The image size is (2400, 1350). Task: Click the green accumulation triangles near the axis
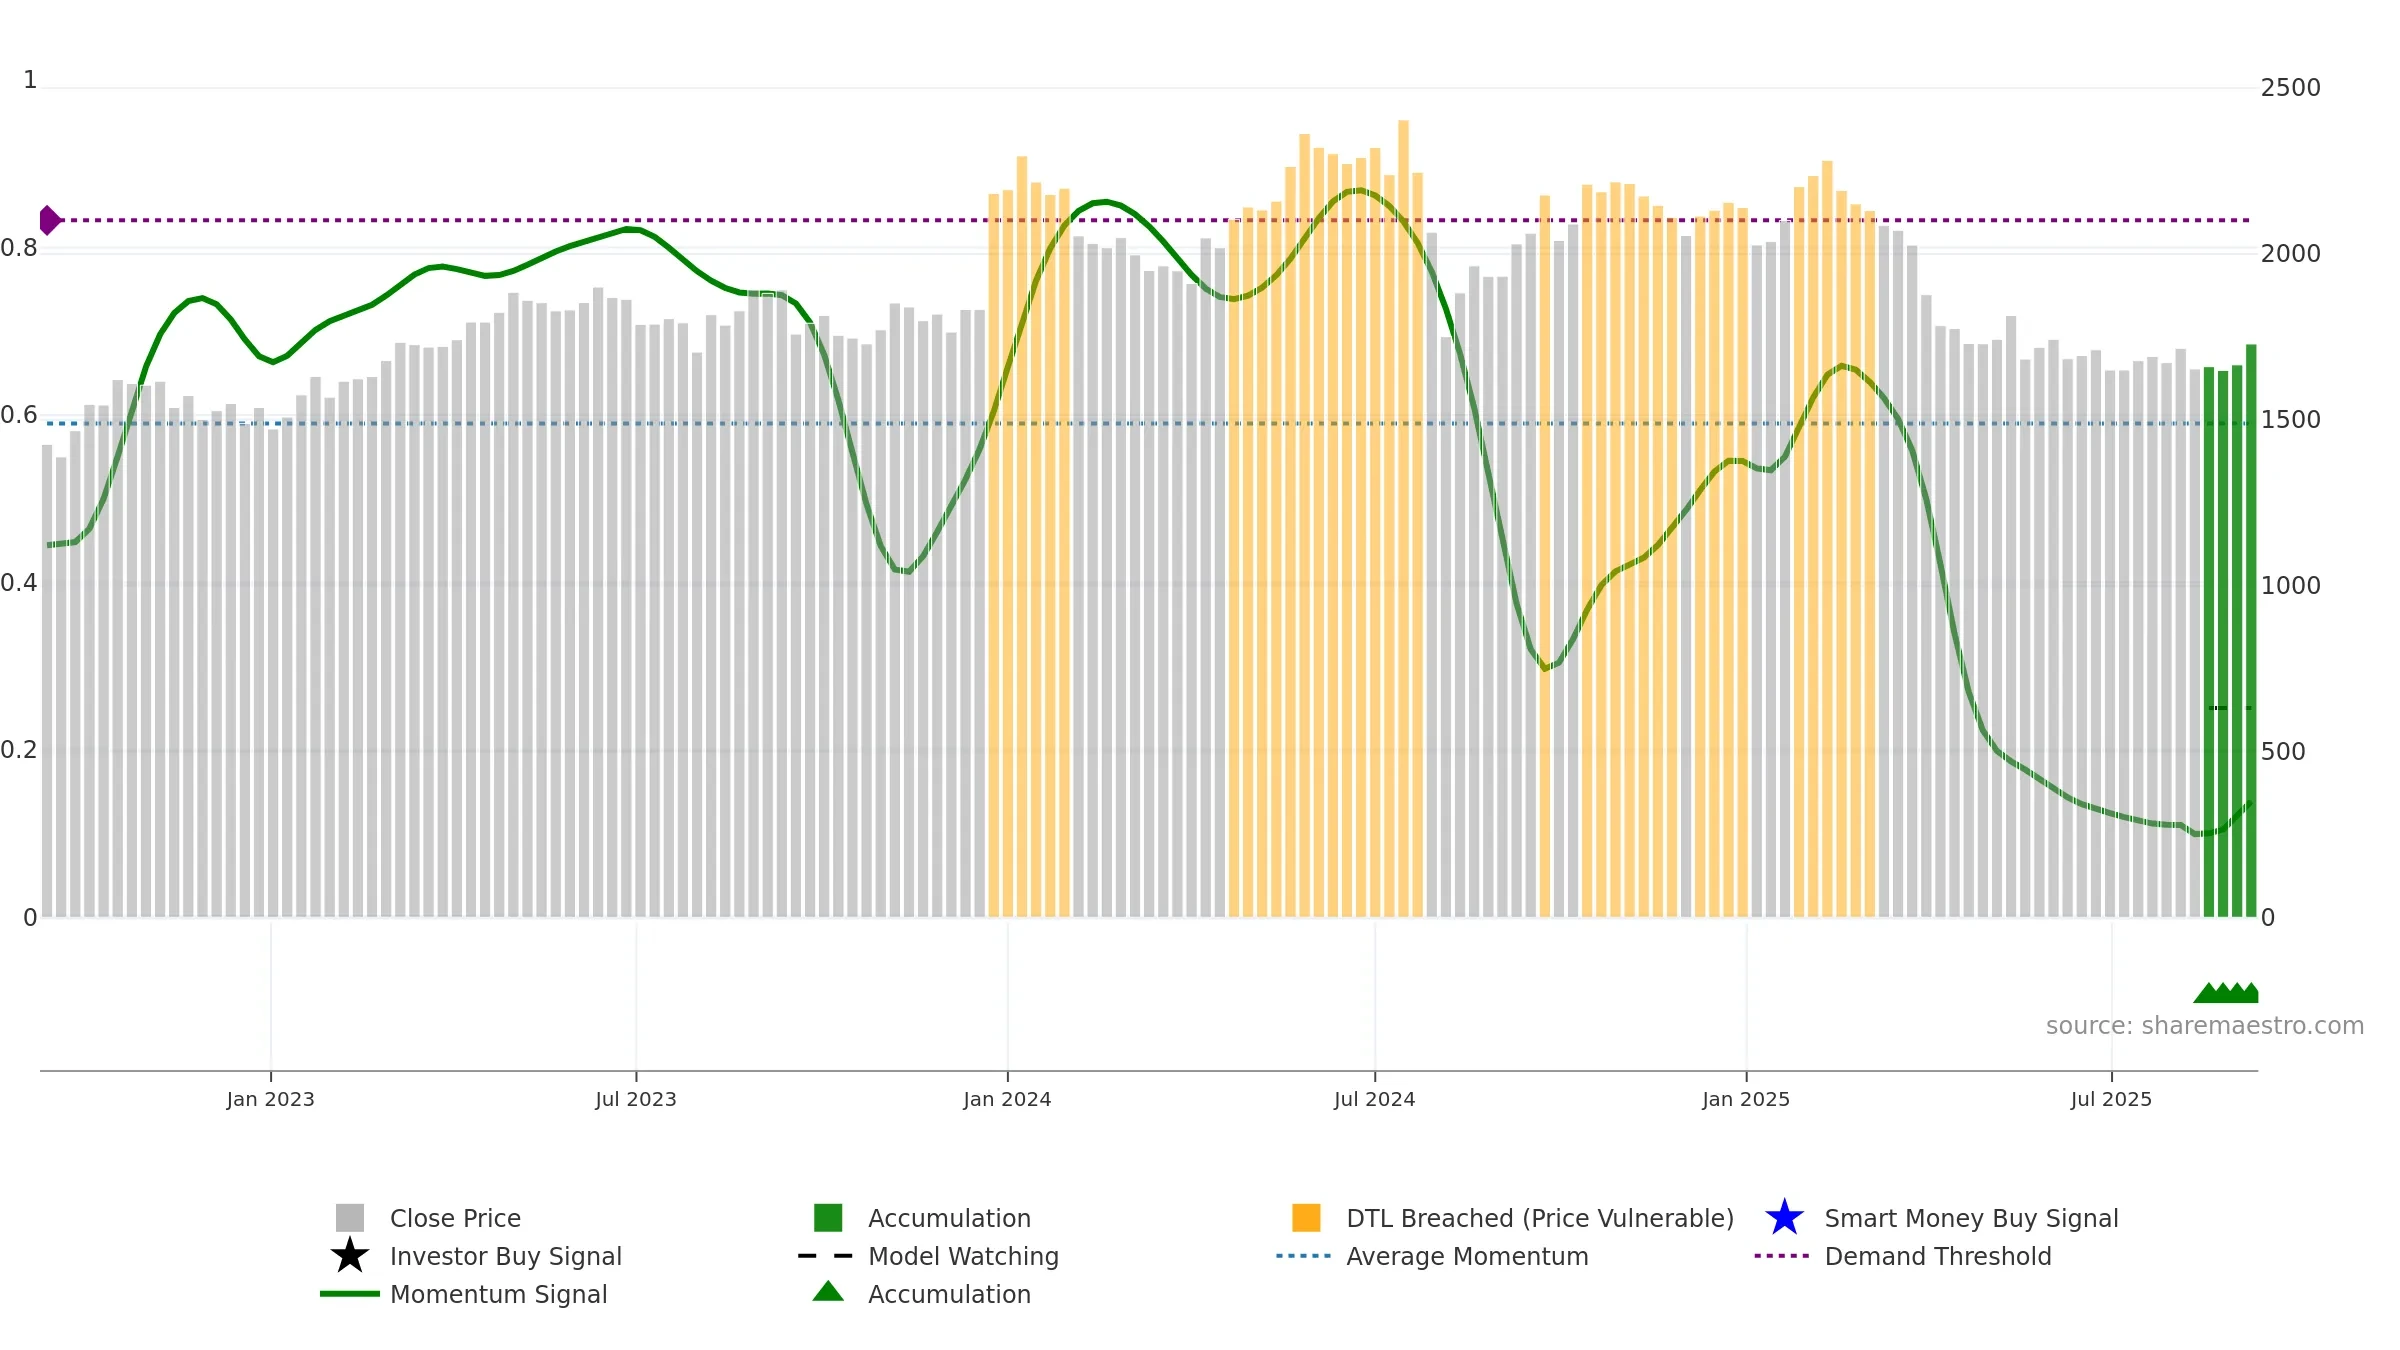(2226, 993)
